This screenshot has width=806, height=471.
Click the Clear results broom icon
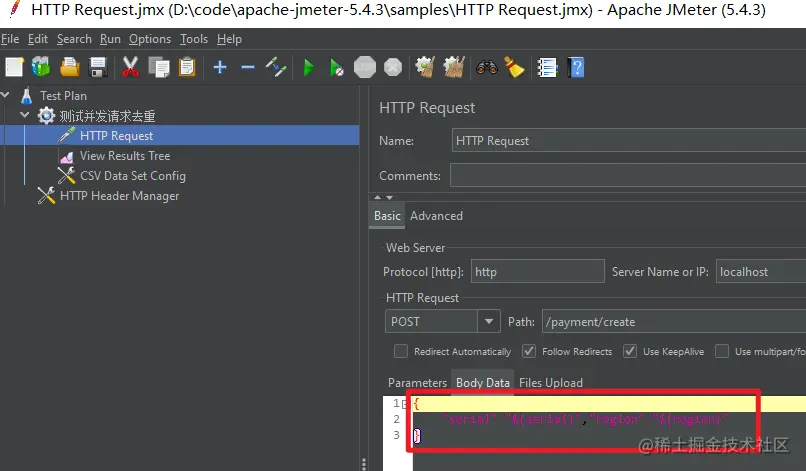(425, 67)
